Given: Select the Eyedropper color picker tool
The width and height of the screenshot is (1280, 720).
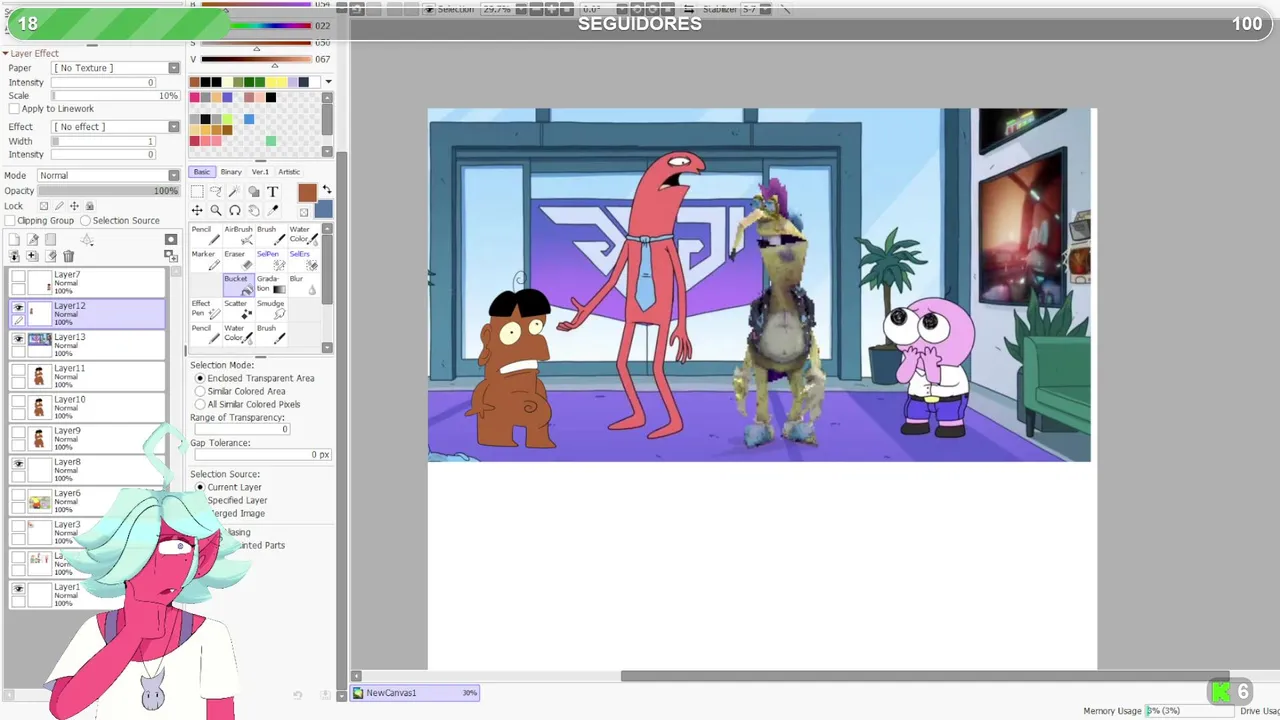Looking at the screenshot, I should click(273, 210).
